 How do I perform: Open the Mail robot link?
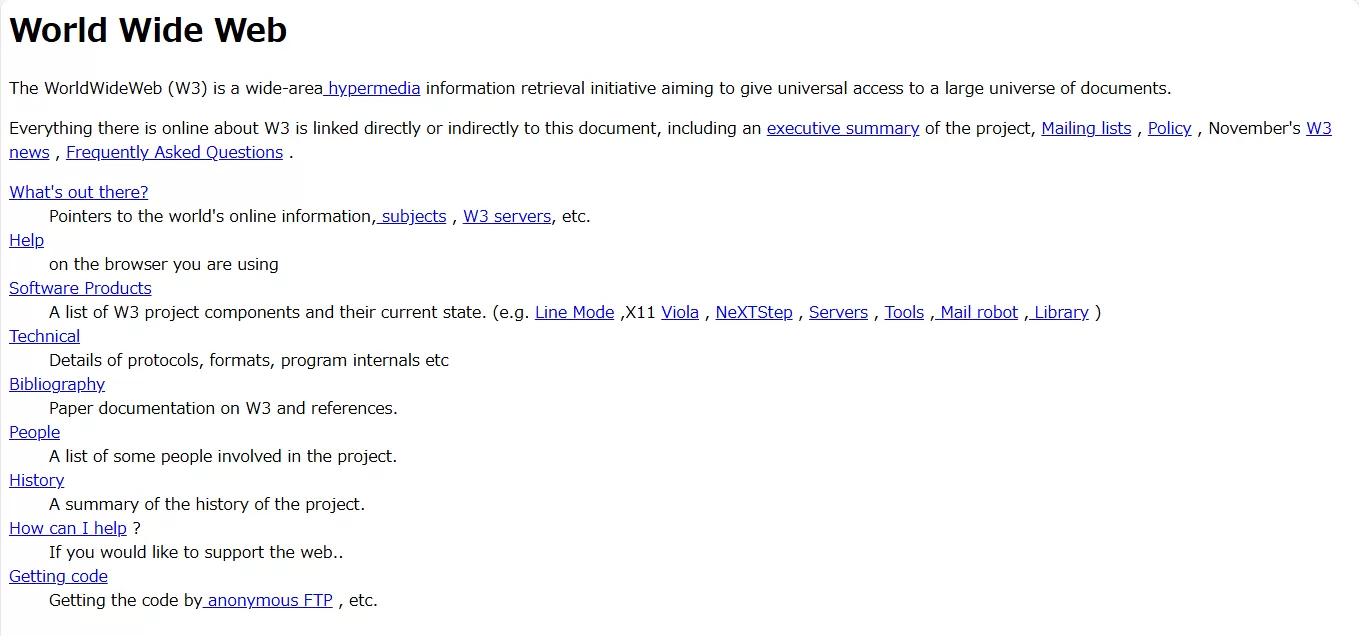(x=976, y=312)
